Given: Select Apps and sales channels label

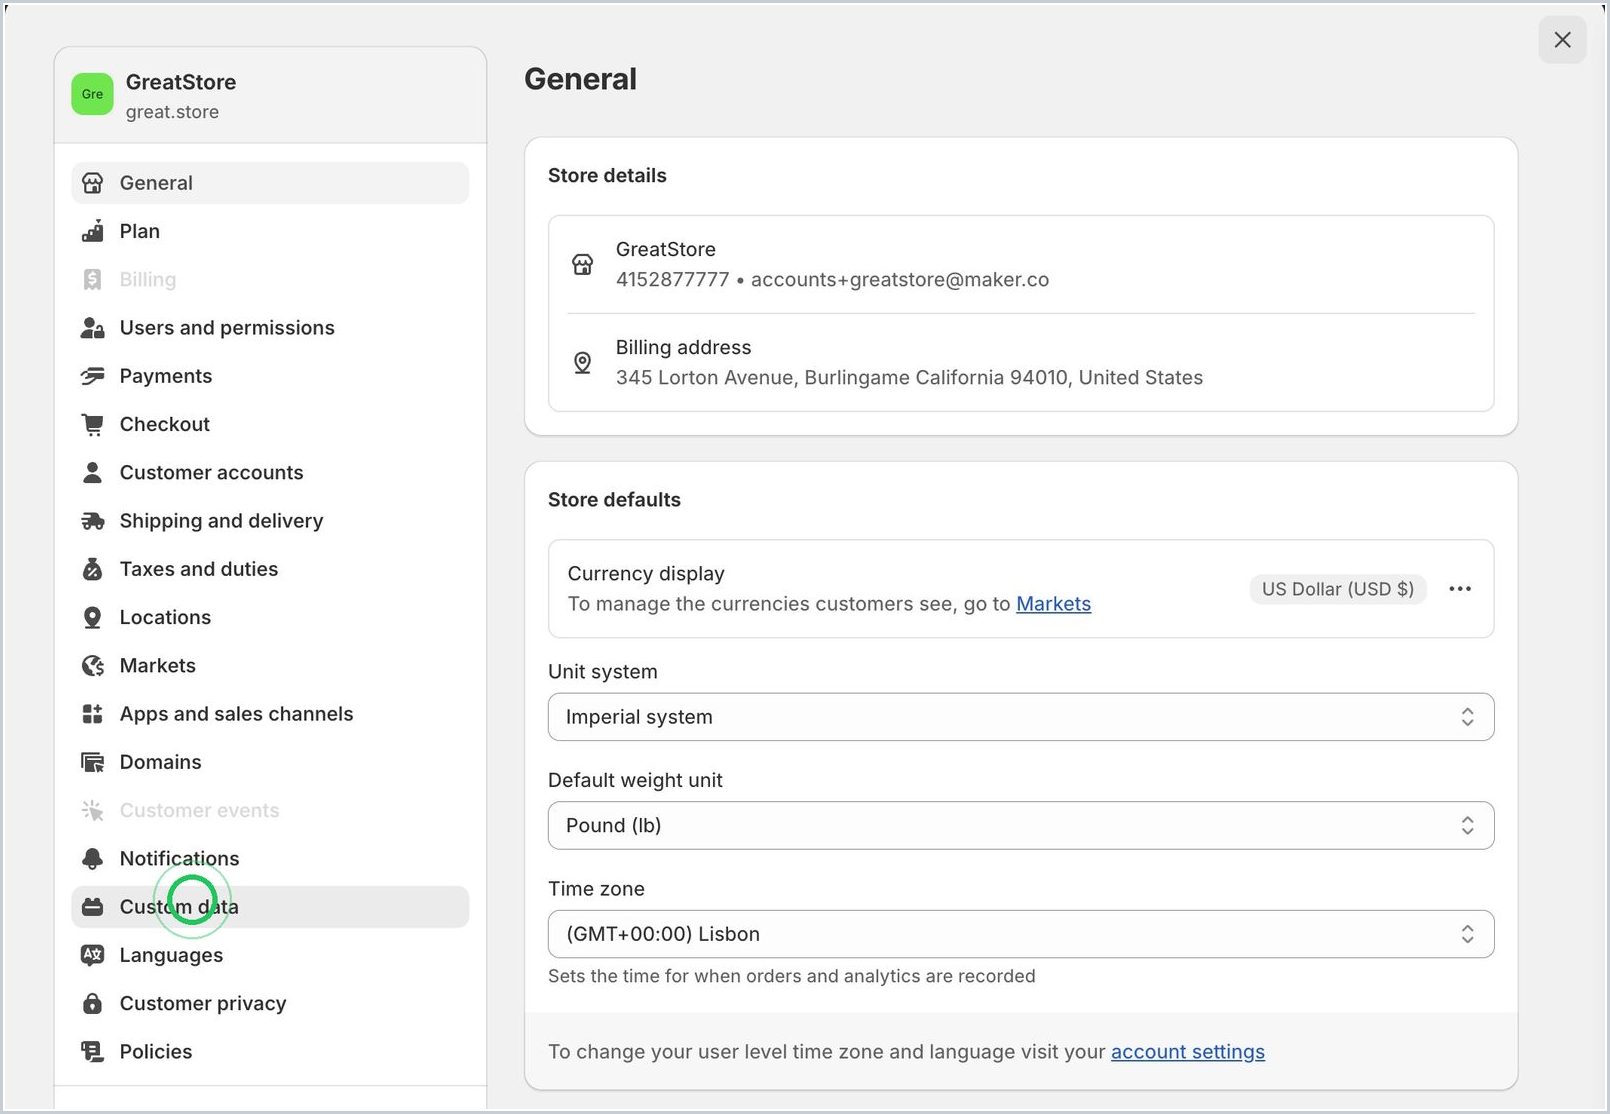Looking at the screenshot, I should click(x=236, y=714).
